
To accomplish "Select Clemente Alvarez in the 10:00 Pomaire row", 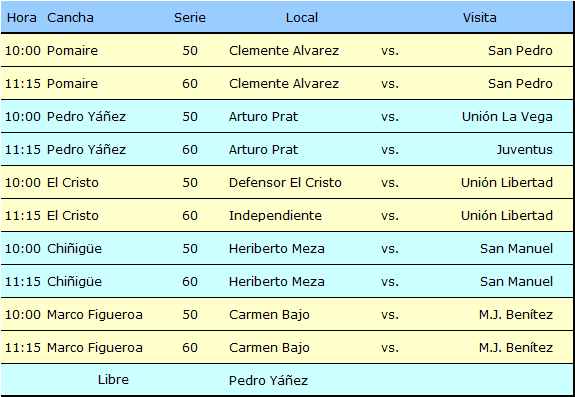I will tap(284, 51).
